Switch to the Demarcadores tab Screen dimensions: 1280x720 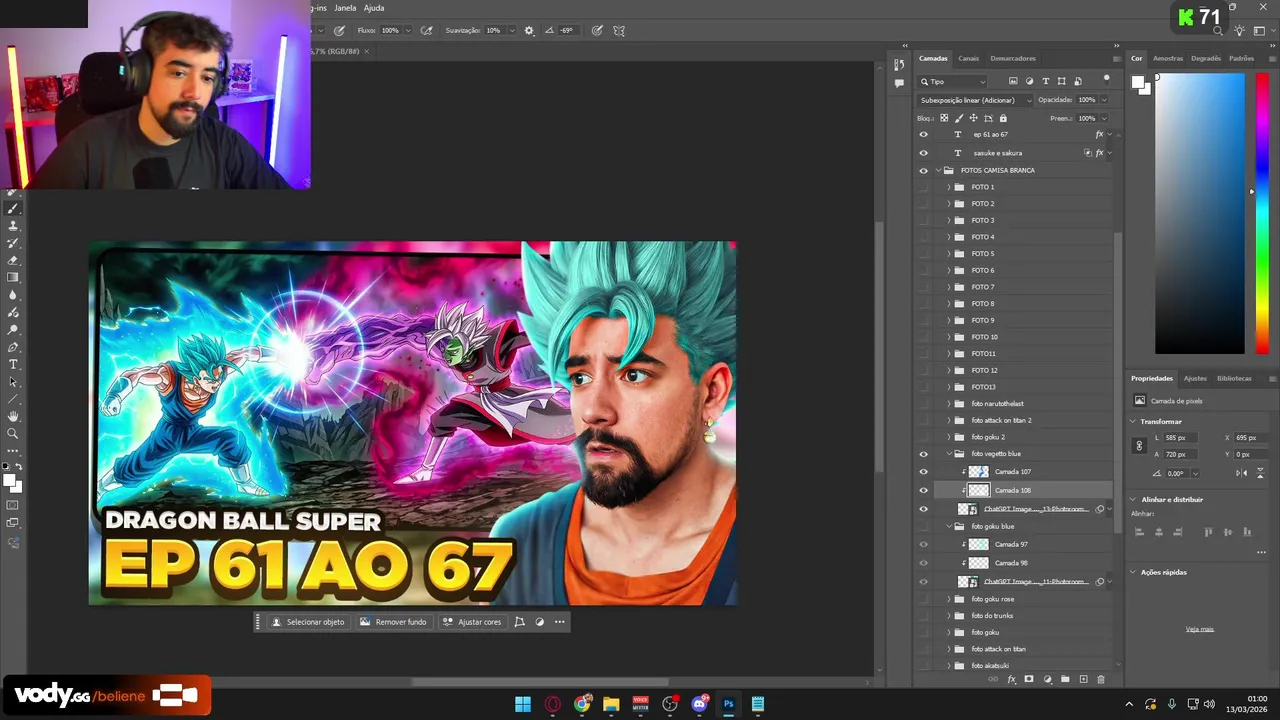(1013, 58)
